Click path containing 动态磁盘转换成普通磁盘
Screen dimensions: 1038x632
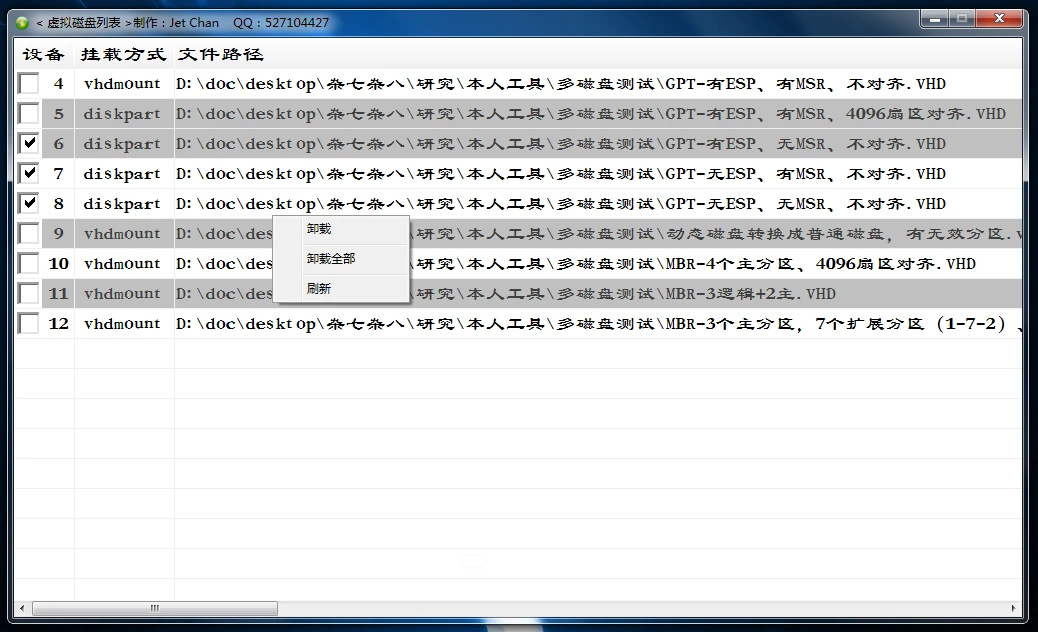pyautogui.click(x=715, y=234)
